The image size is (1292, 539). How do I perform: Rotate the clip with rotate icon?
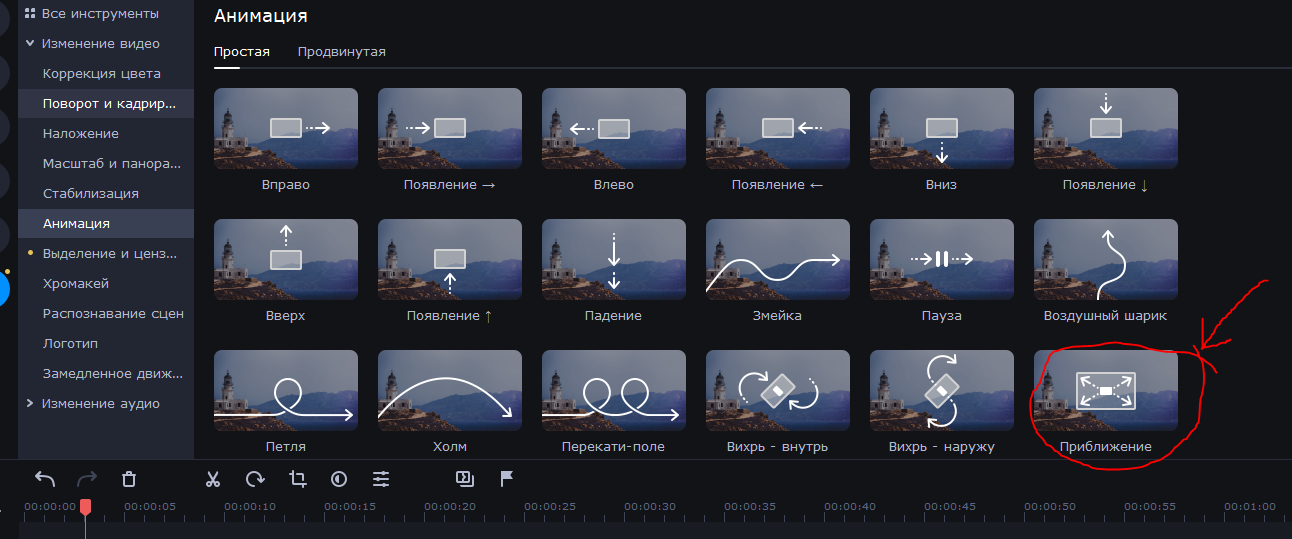(255, 479)
